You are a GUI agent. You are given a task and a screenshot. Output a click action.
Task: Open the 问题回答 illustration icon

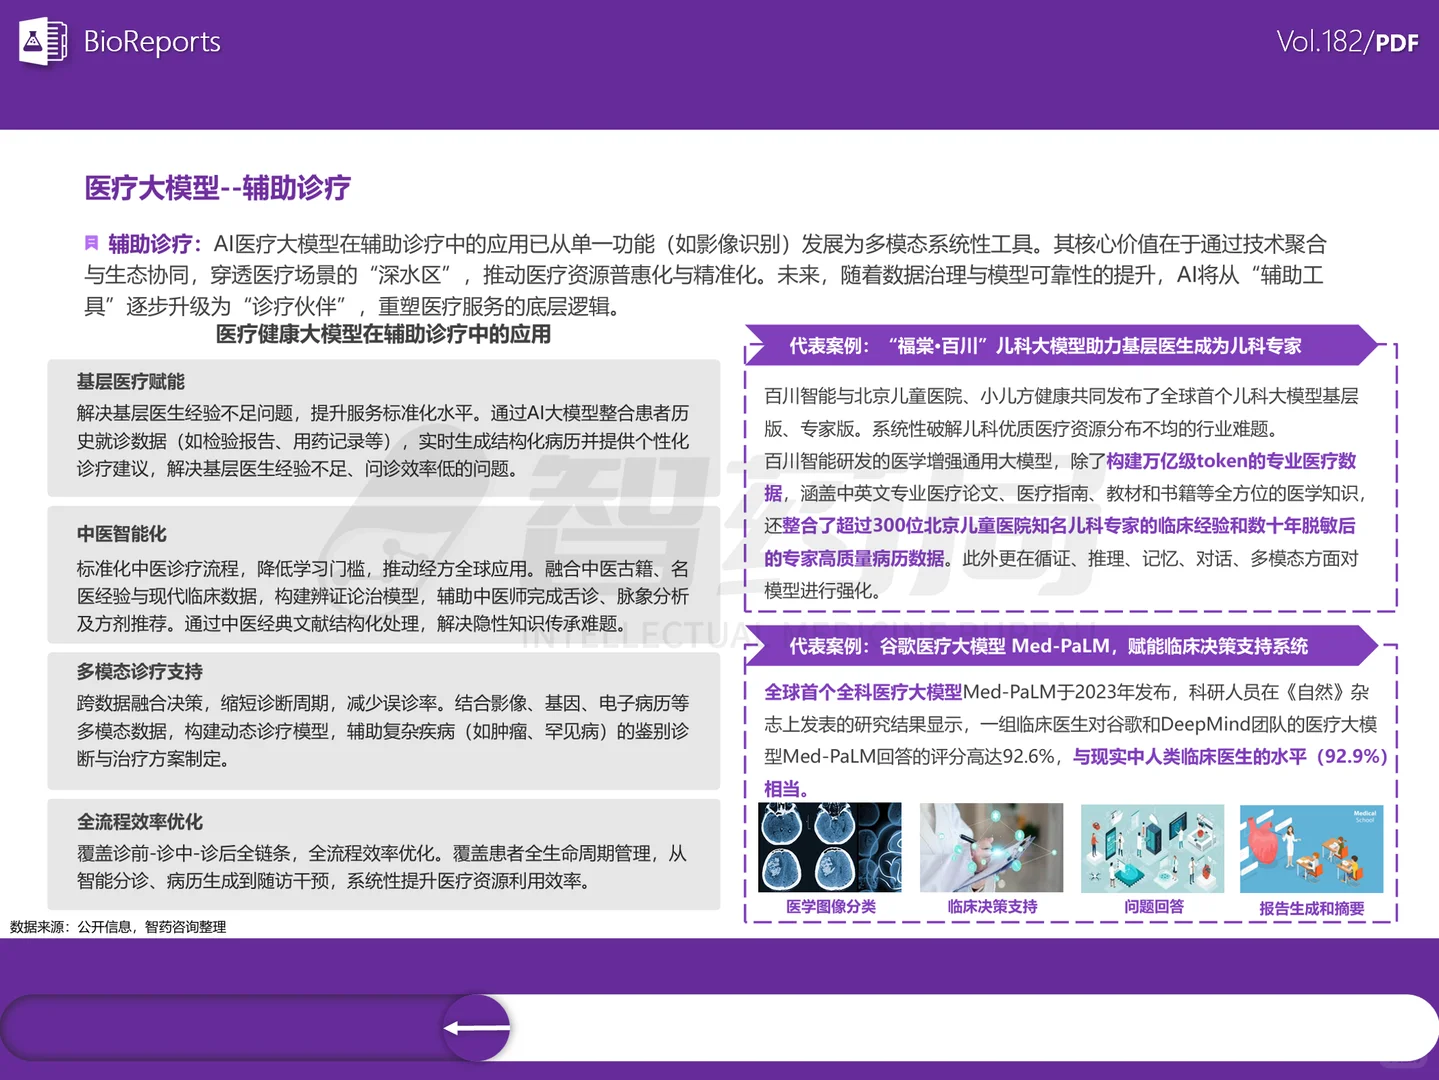click(1151, 846)
